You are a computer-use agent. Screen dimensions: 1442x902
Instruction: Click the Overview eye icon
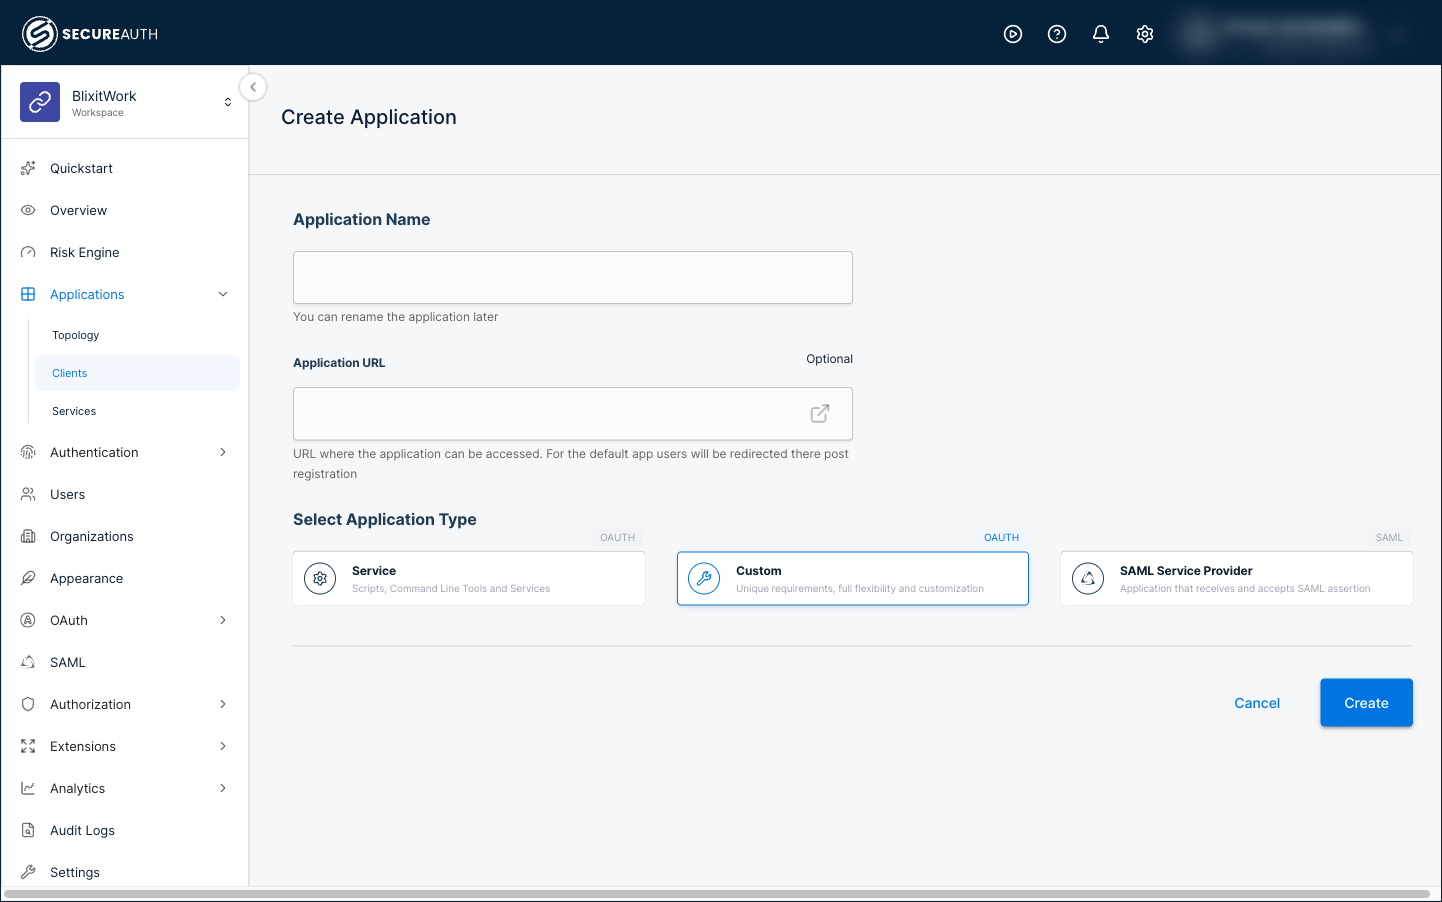tap(28, 210)
